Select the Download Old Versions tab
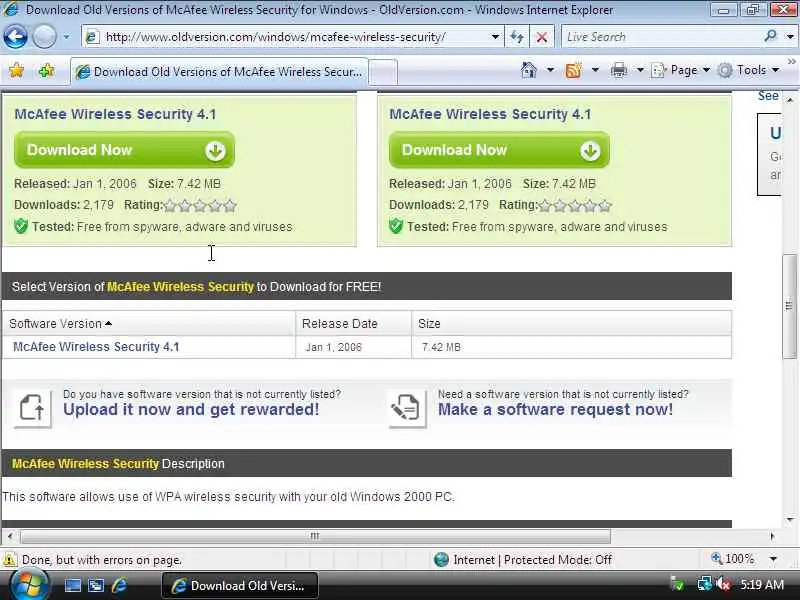This screenshot has height=600, width=800. coord(219,72)
